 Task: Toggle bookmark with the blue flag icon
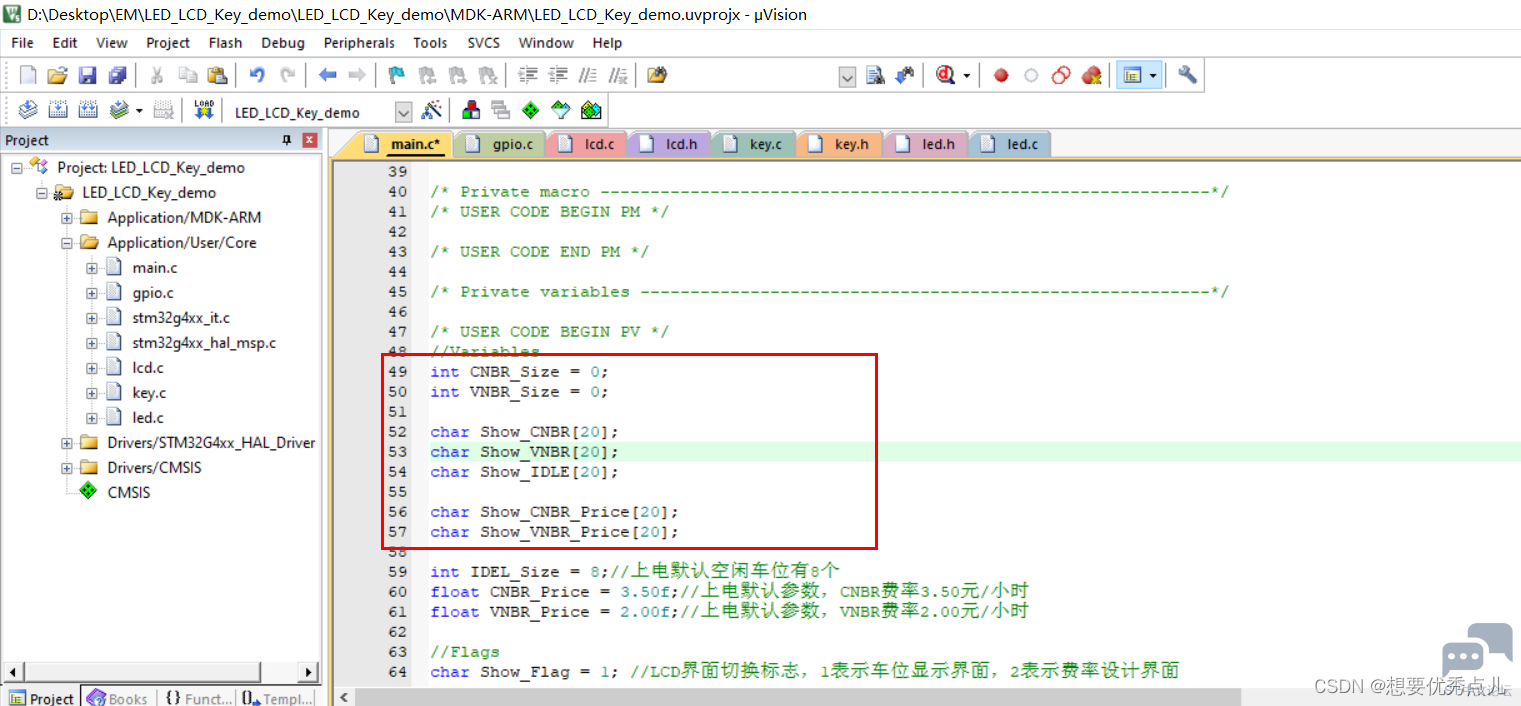tap(397, 76)
